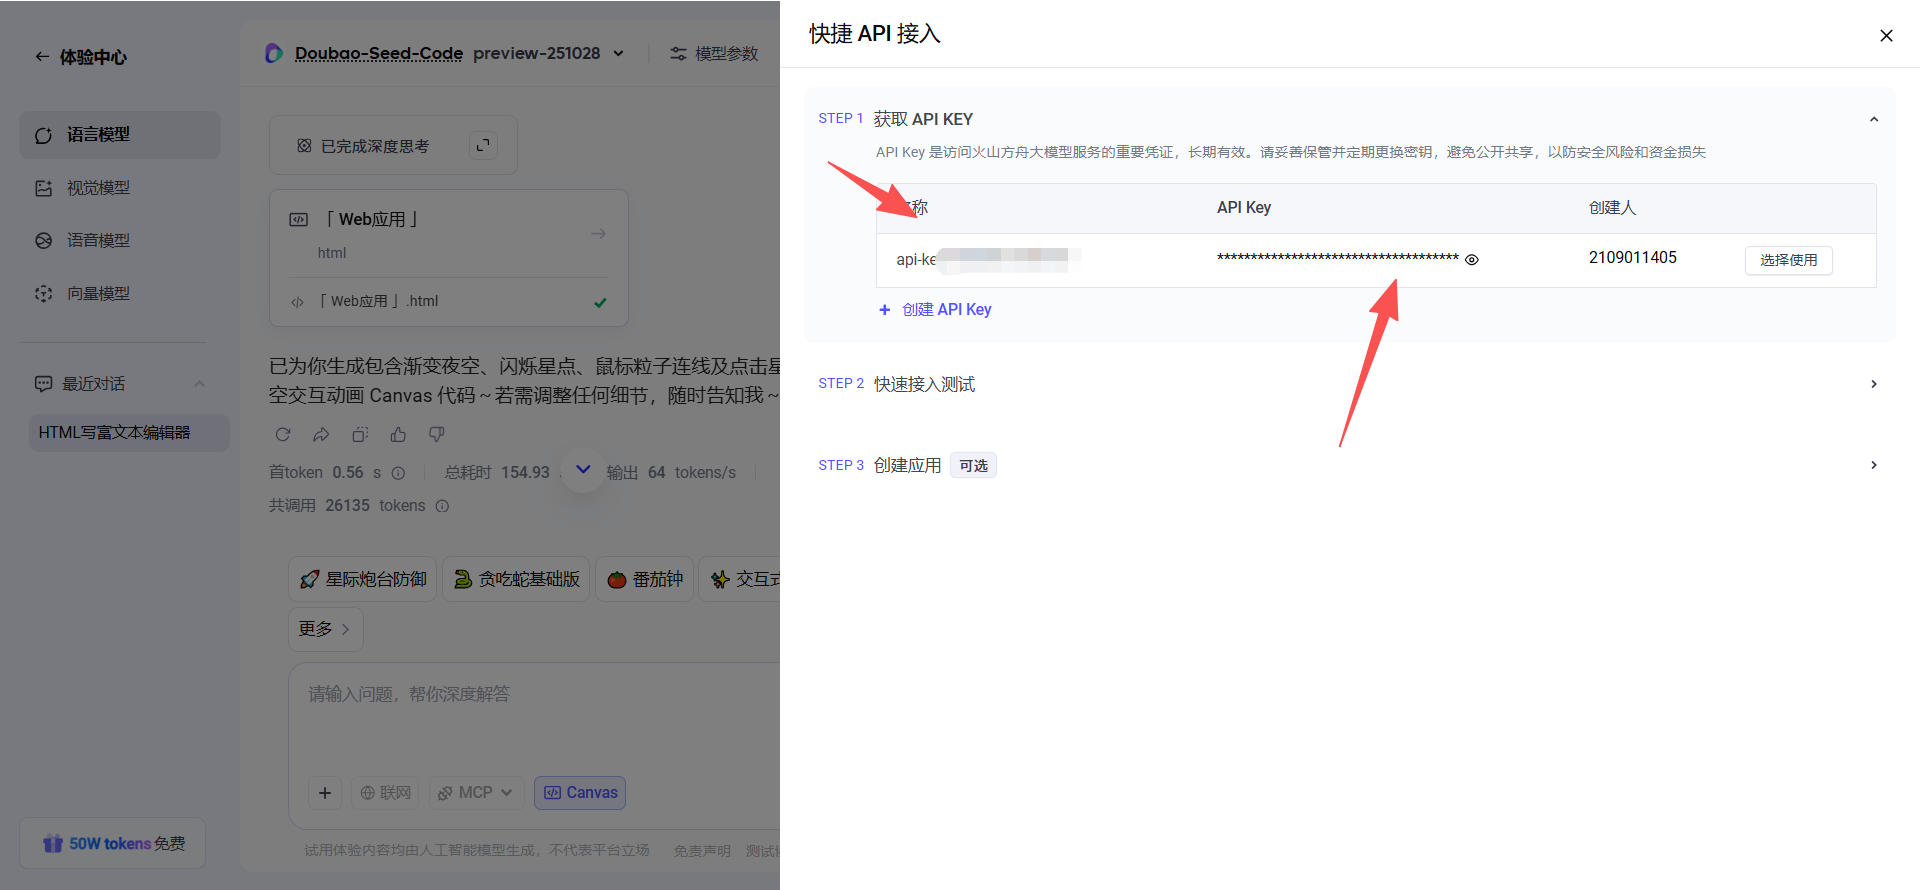Click the green check mark on the html file row
The width and height of the screenshot is (1920, 890).
point(600,302)
